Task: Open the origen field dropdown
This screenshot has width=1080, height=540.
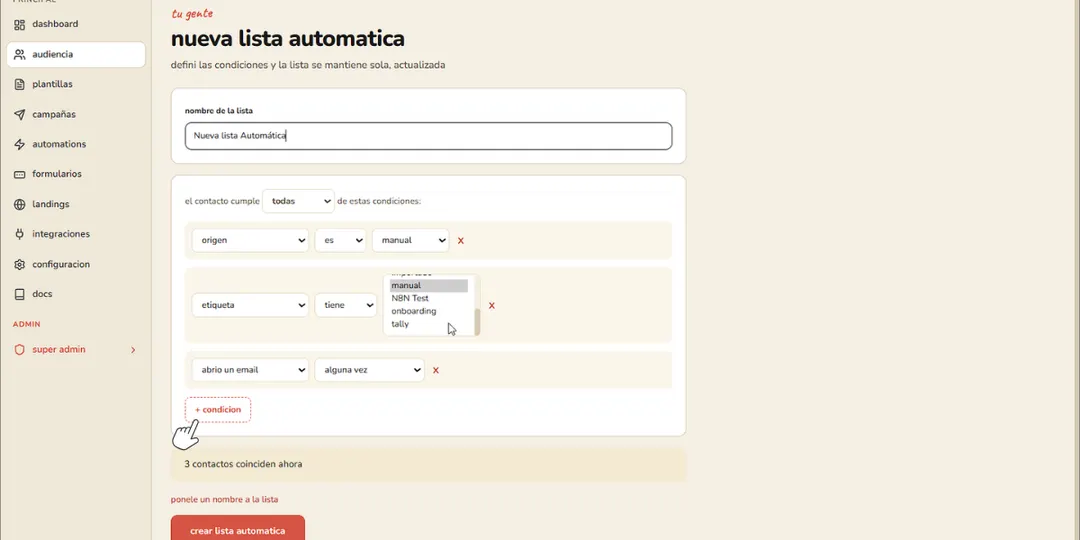Action: click(x=250, y=240)
